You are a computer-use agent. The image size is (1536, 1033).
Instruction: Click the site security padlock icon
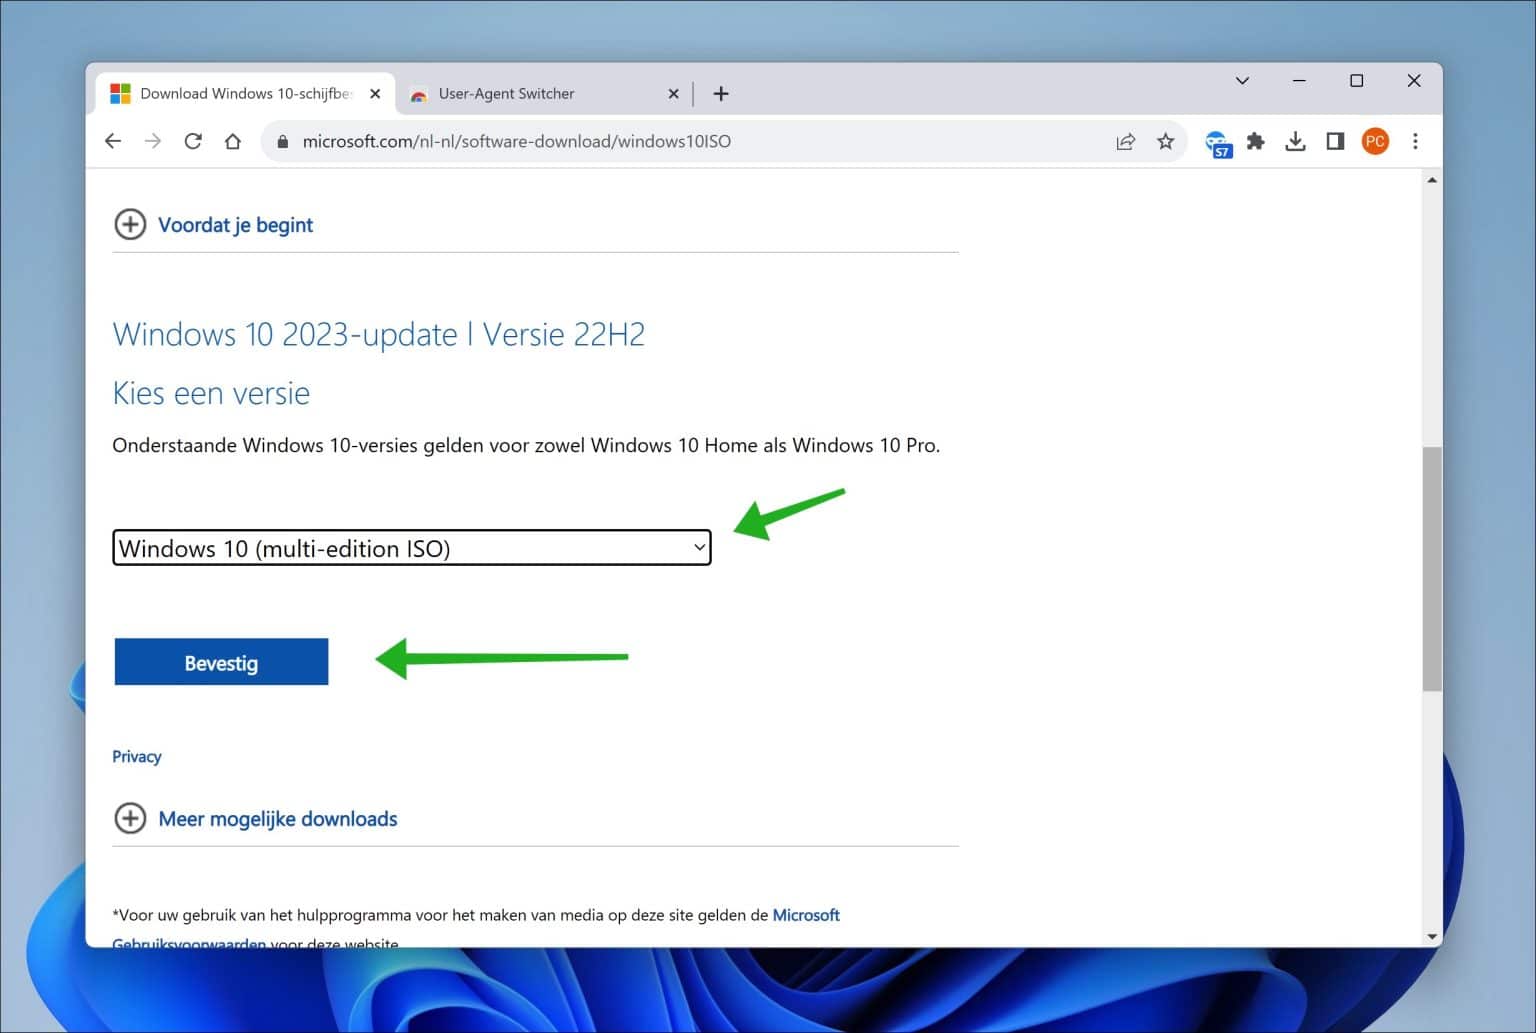tap(282, 141)
